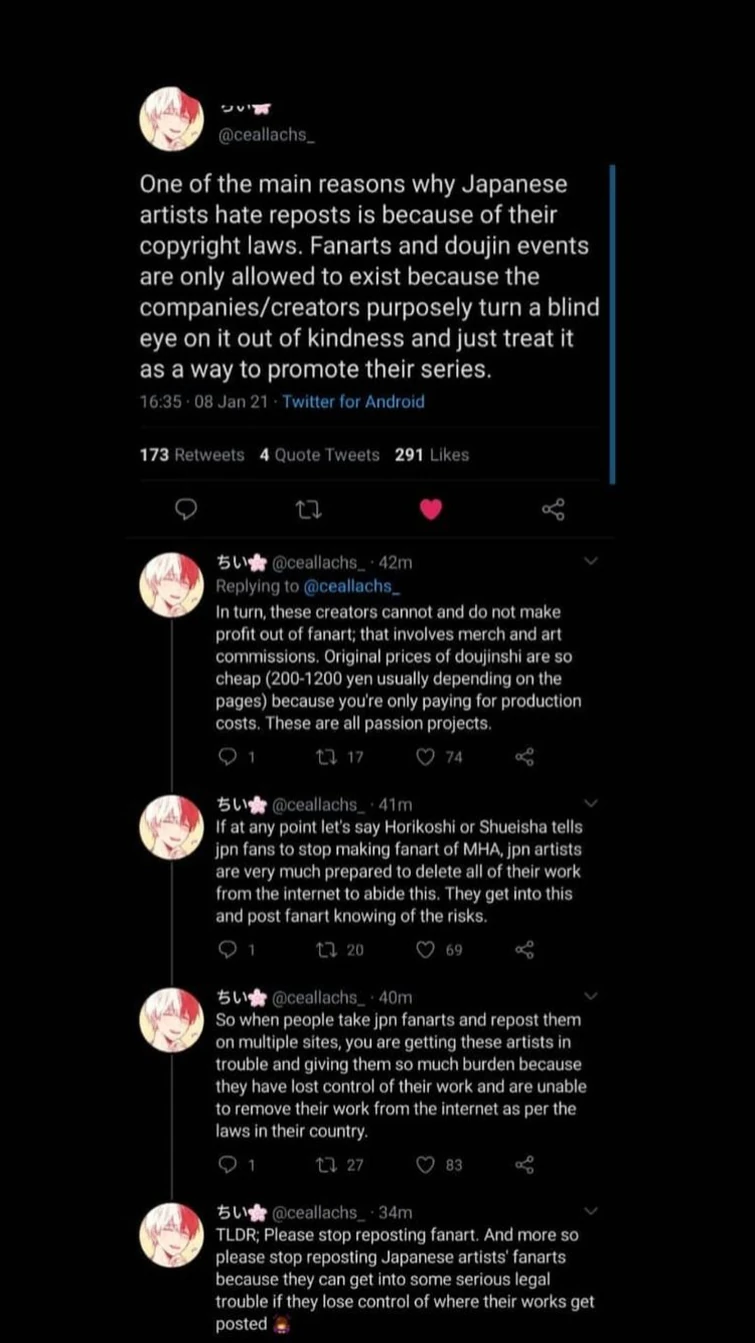Screen dimensions: 755x1343
Task: Share the main tweet
Action: click(x=553, y=510)
